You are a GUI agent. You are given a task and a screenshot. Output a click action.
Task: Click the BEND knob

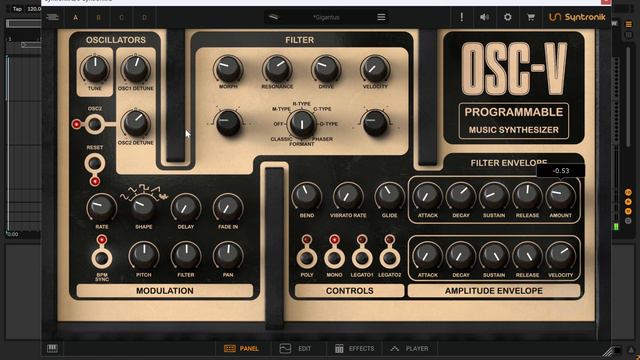307,196
